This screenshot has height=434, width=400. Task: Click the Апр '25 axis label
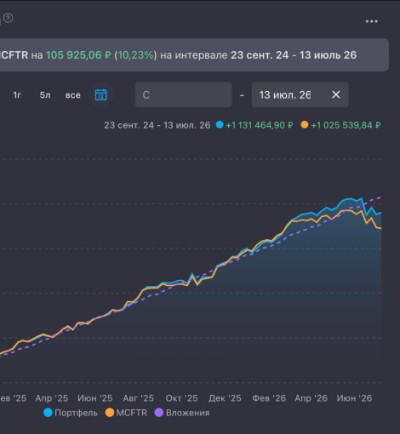pos(52,398)
